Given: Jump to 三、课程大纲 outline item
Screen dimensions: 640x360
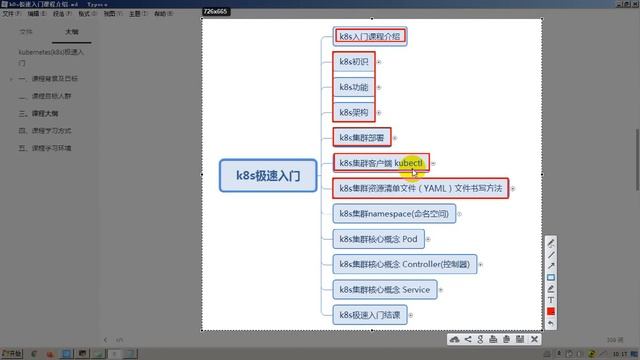Looking at the screenshot, I should [x=38, y=113].
